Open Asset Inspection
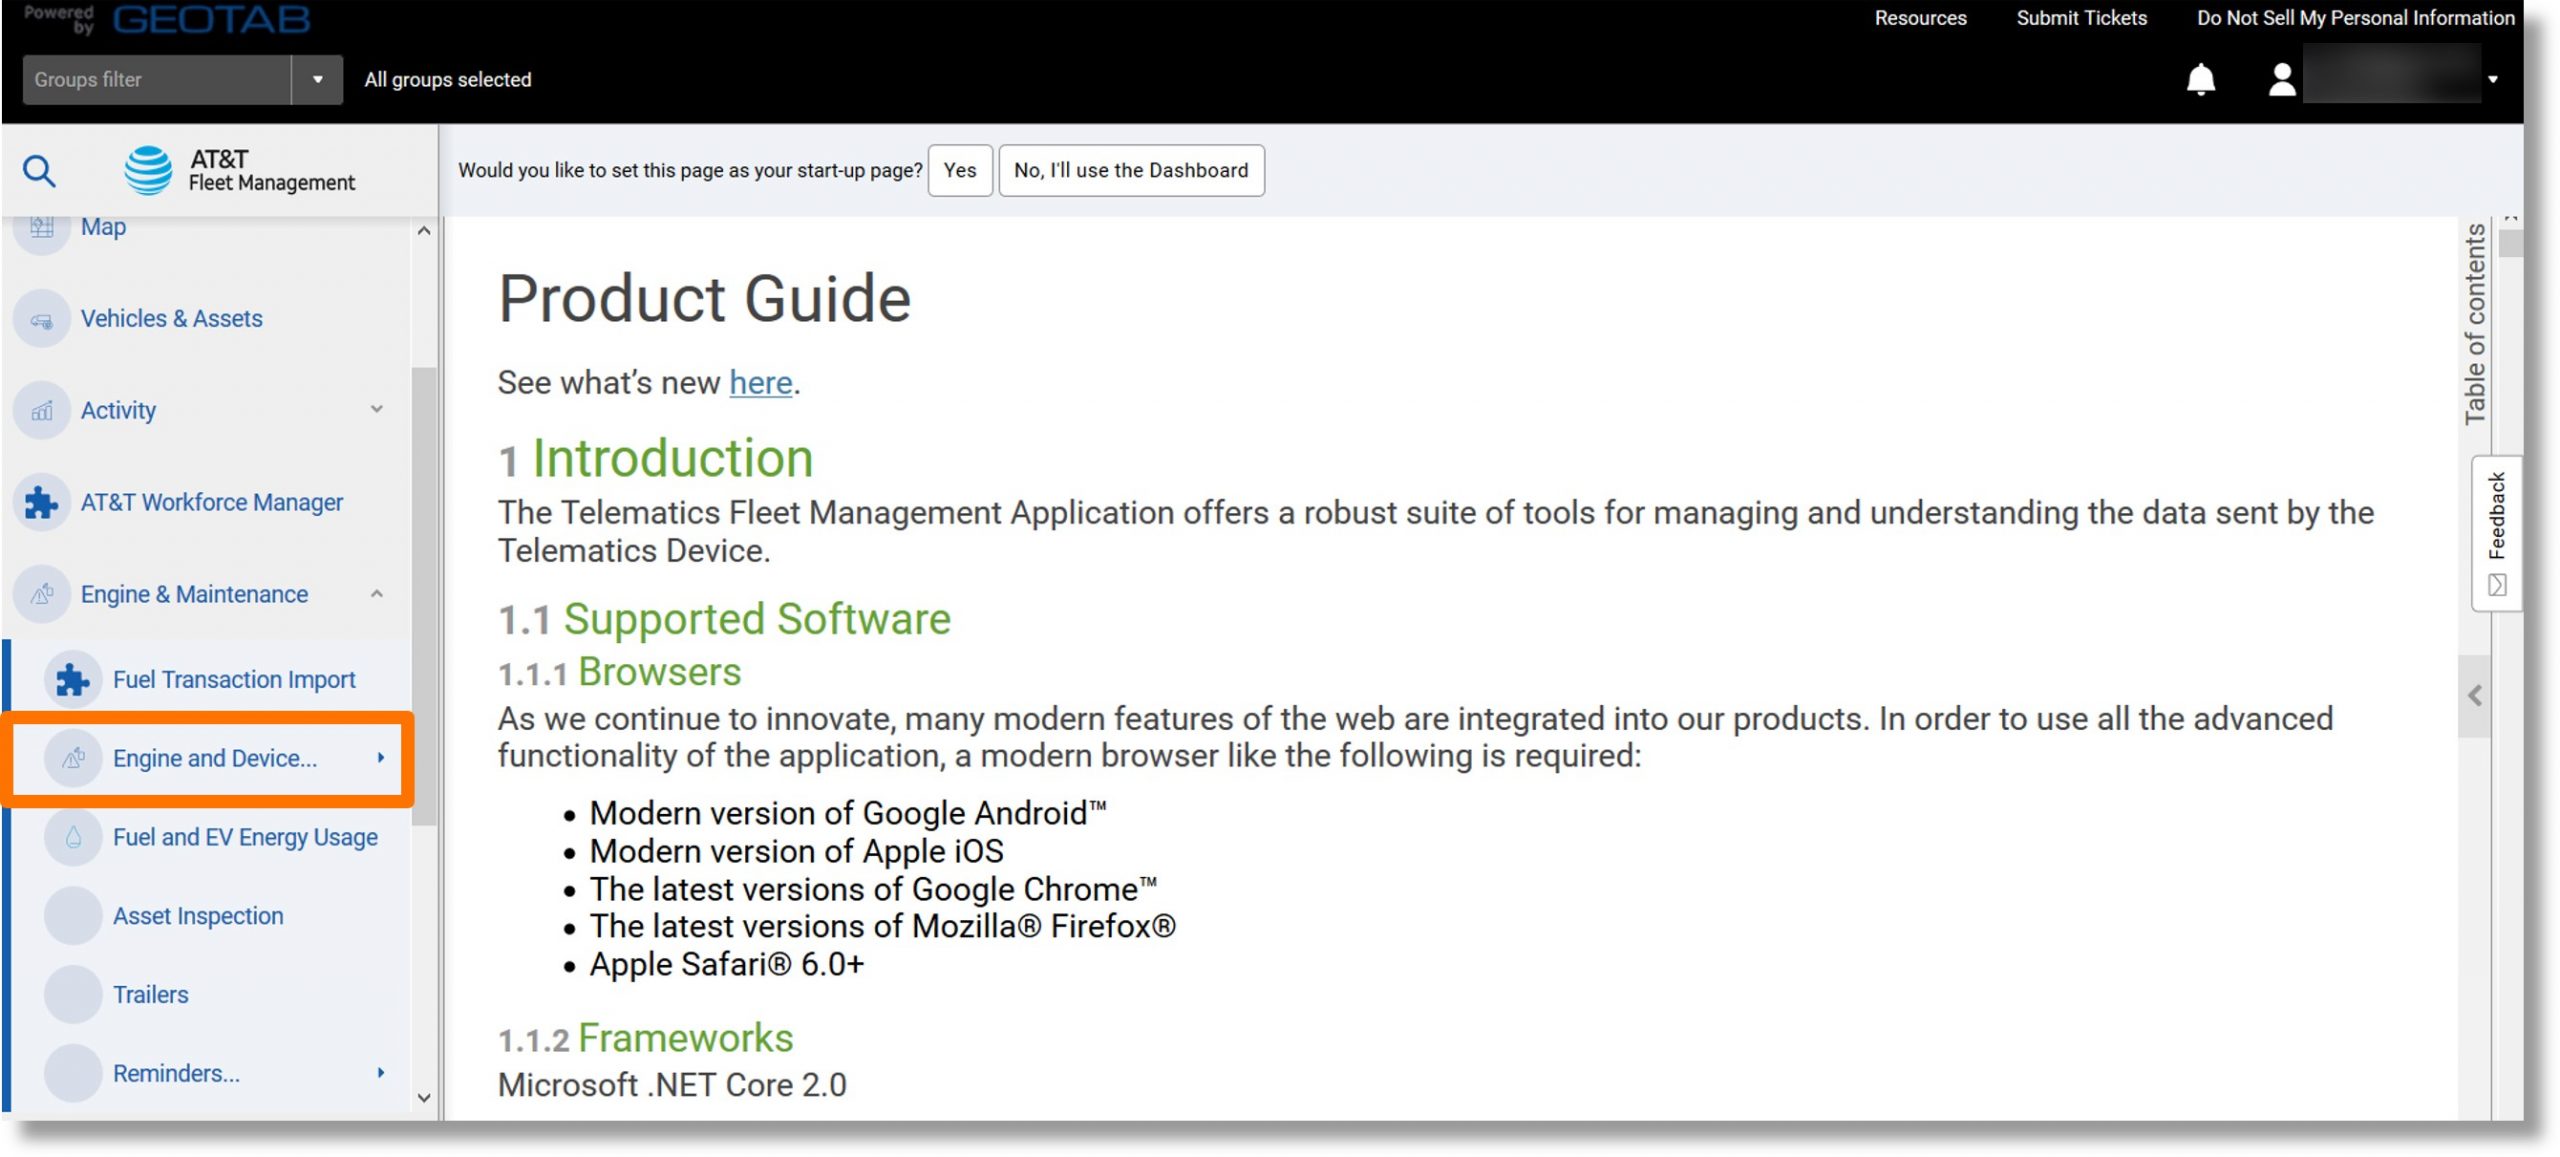This screenshot has height=1157, width=2560. pos(198,917)
